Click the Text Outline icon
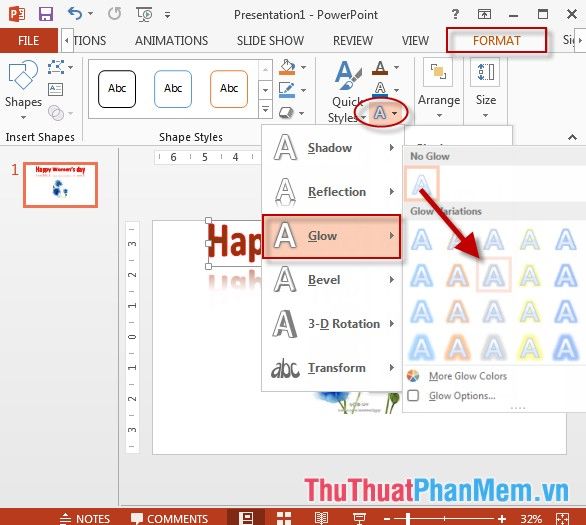This screenshot has width=586, height=525. pos(380,89)
